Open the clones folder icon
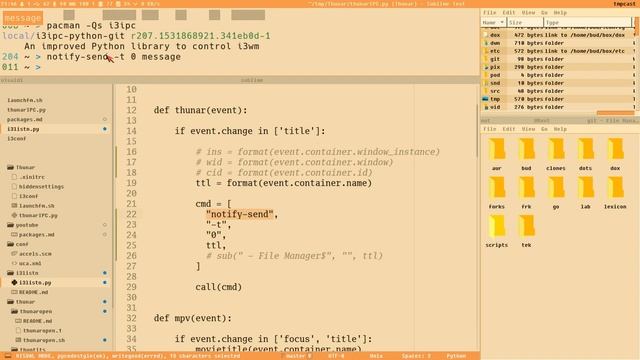This screenshot has width=640, height=360. [556, 149]
